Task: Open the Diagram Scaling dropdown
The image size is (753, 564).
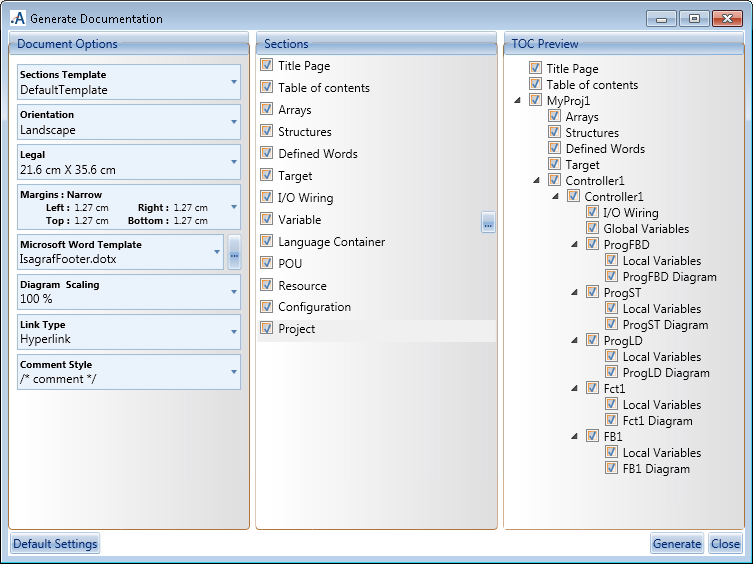Action: [x=129, y=292]
